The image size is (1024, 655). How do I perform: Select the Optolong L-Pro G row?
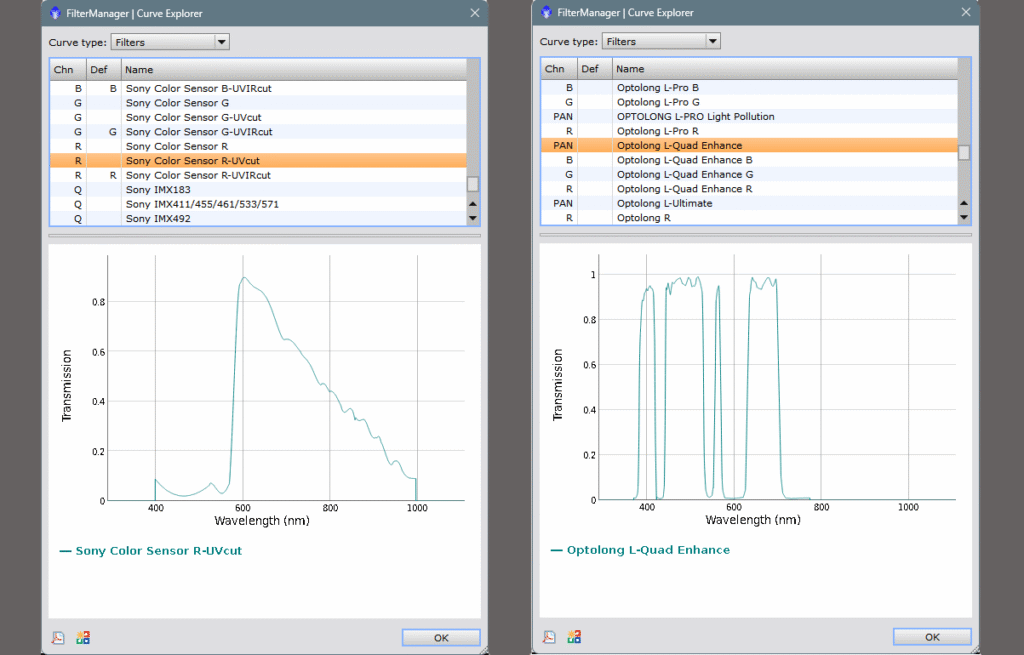point(750,103)
